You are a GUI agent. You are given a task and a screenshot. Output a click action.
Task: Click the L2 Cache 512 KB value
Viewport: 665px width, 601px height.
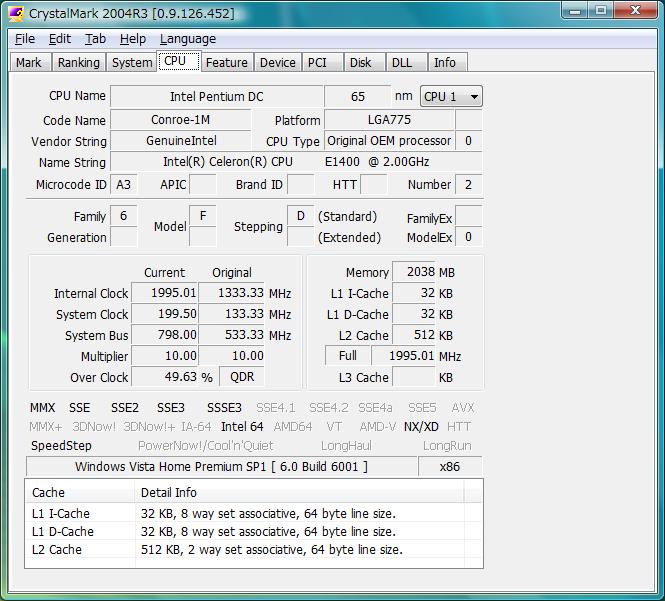[x=414, y=335]
